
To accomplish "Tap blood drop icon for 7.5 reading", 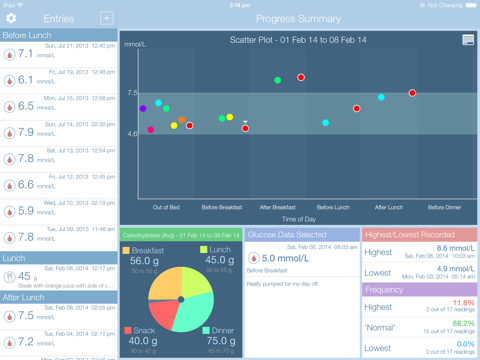I will pos(10,316).
